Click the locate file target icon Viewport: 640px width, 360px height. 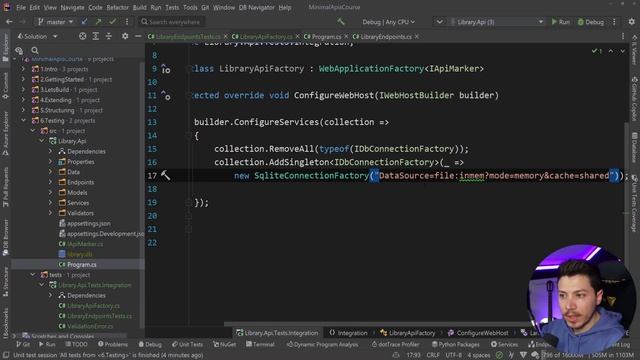(x=82, y=36)
